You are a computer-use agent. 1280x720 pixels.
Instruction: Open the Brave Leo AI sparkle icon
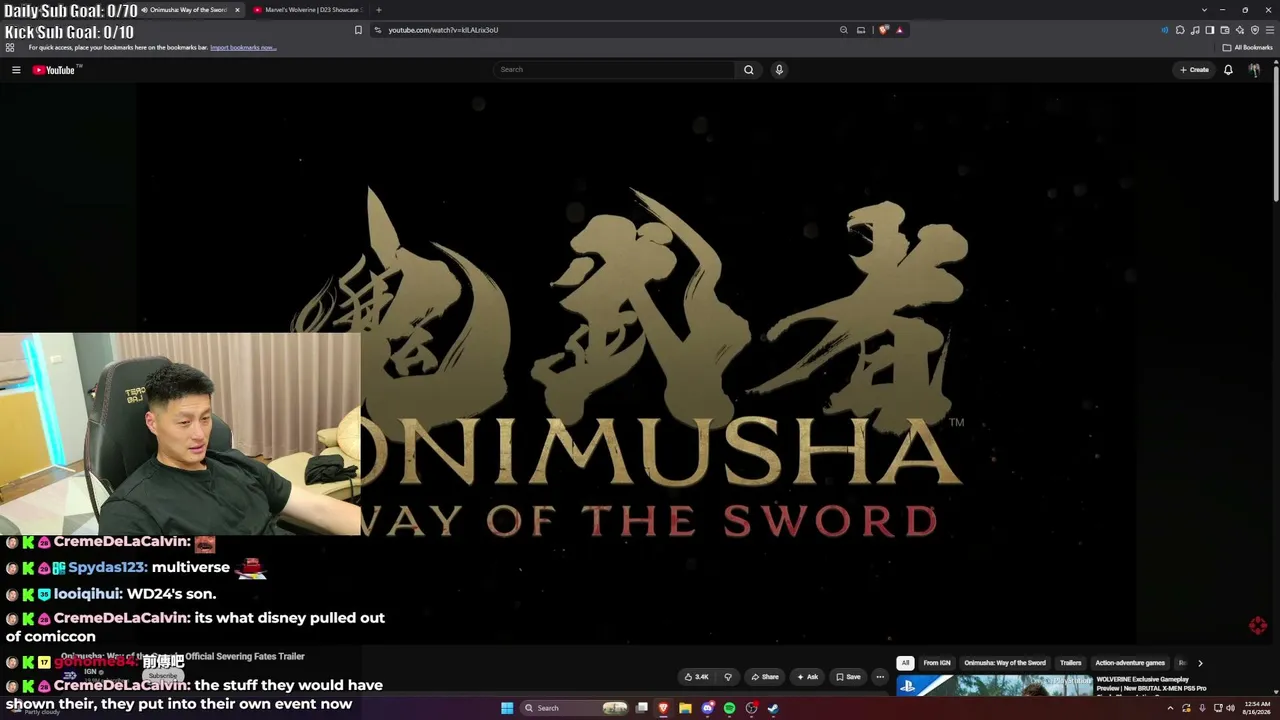click(1240, 30)
